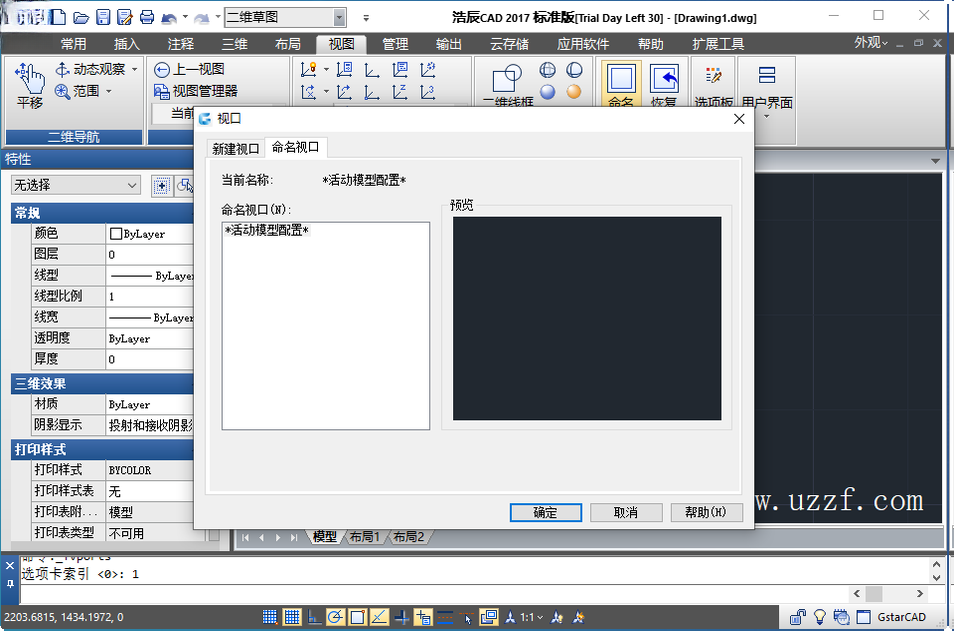The image size is (954, 631).
Task: Click the viewport preview pane
Action: (x=587, y=318)
